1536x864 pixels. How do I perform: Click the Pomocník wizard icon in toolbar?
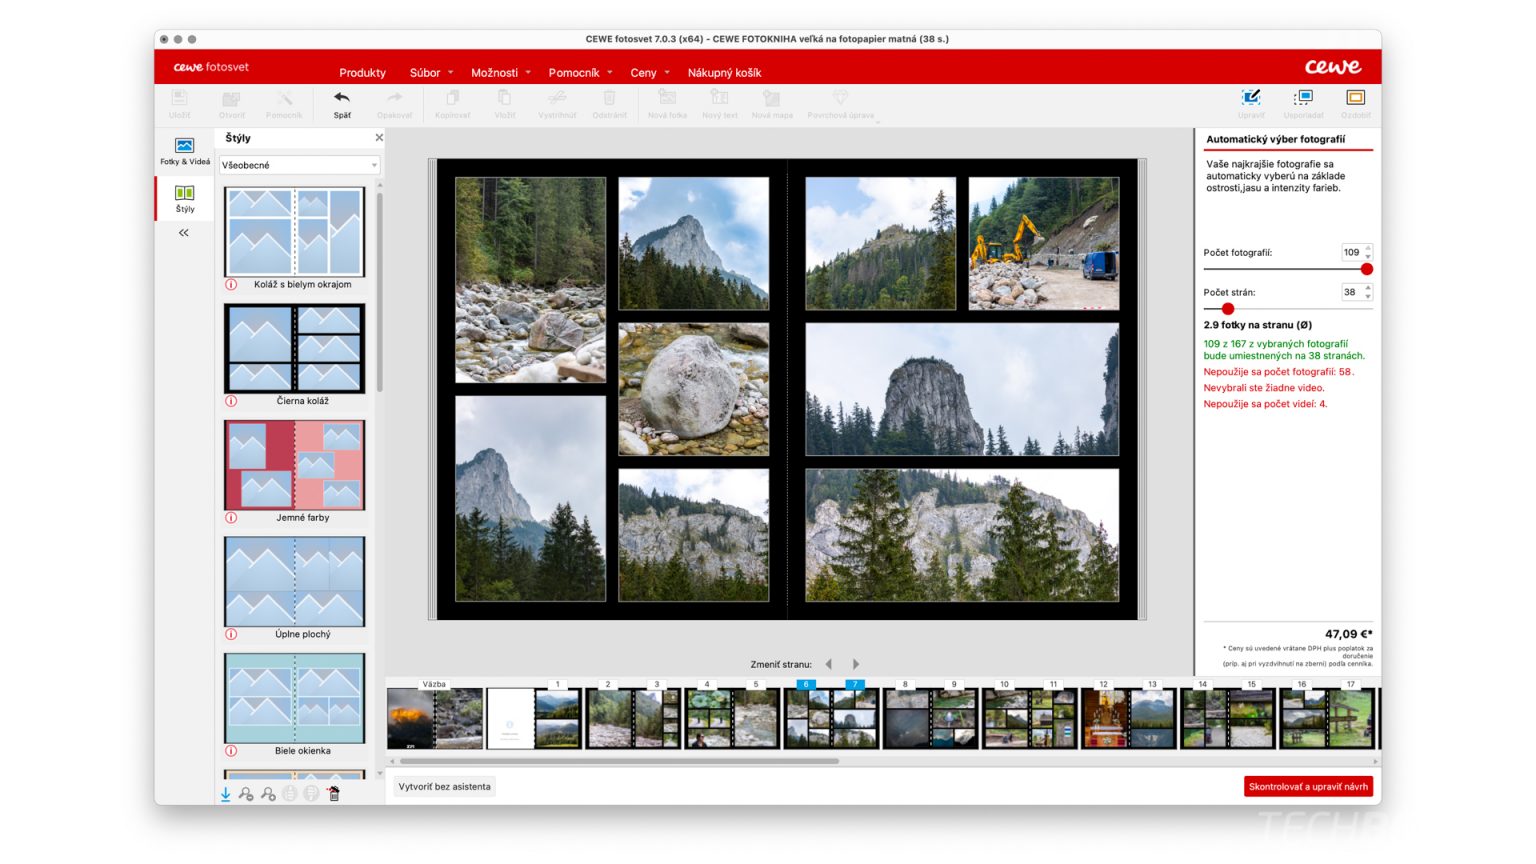tap(284, 98)
